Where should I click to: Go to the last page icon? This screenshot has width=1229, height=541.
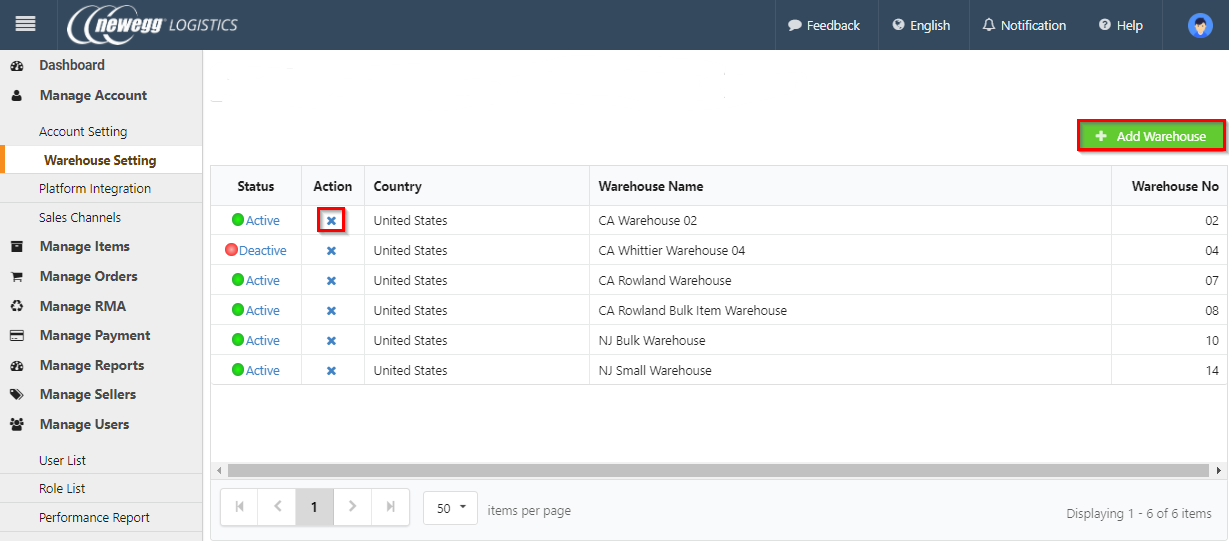tap(390, 507)
